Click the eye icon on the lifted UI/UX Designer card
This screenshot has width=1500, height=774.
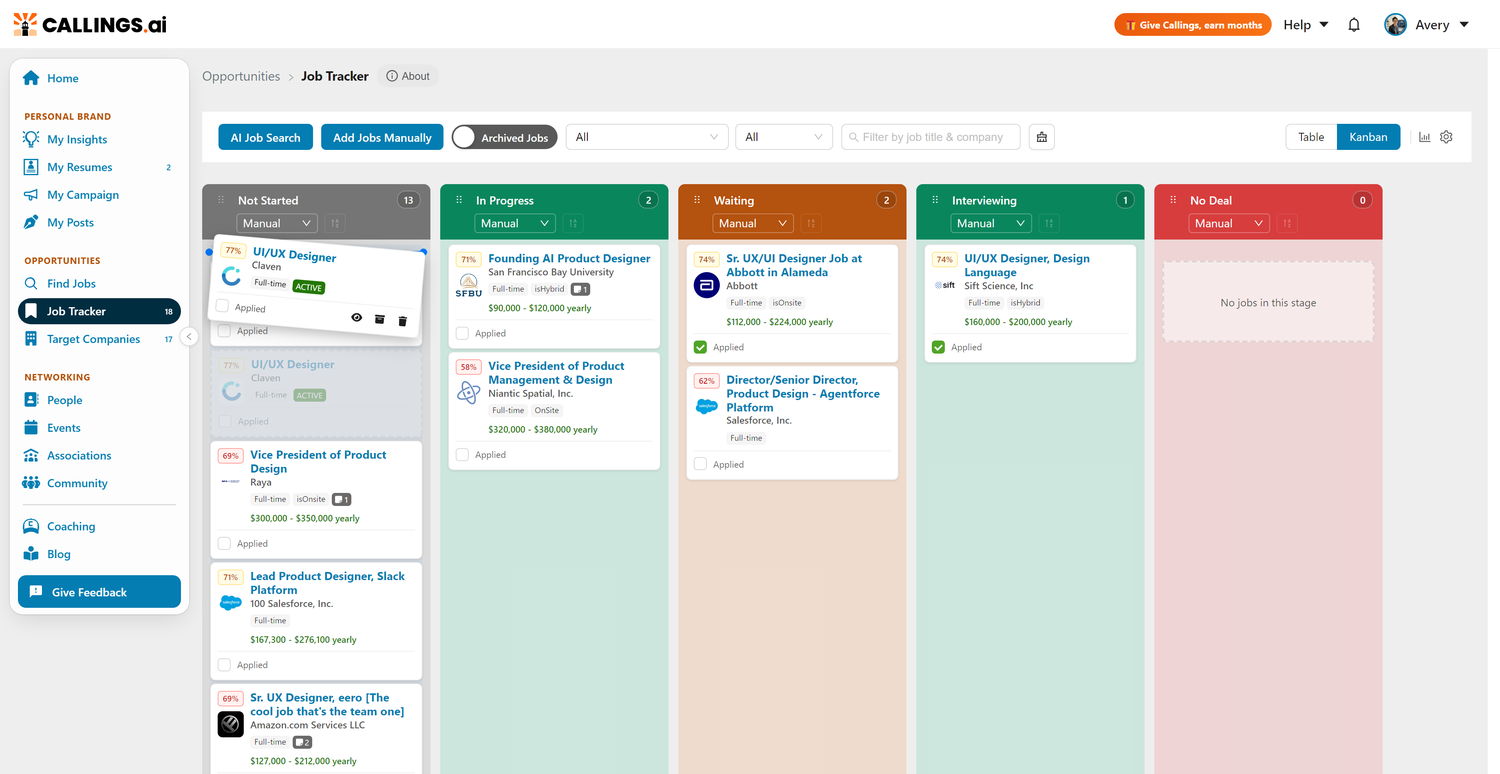[357, 317]
